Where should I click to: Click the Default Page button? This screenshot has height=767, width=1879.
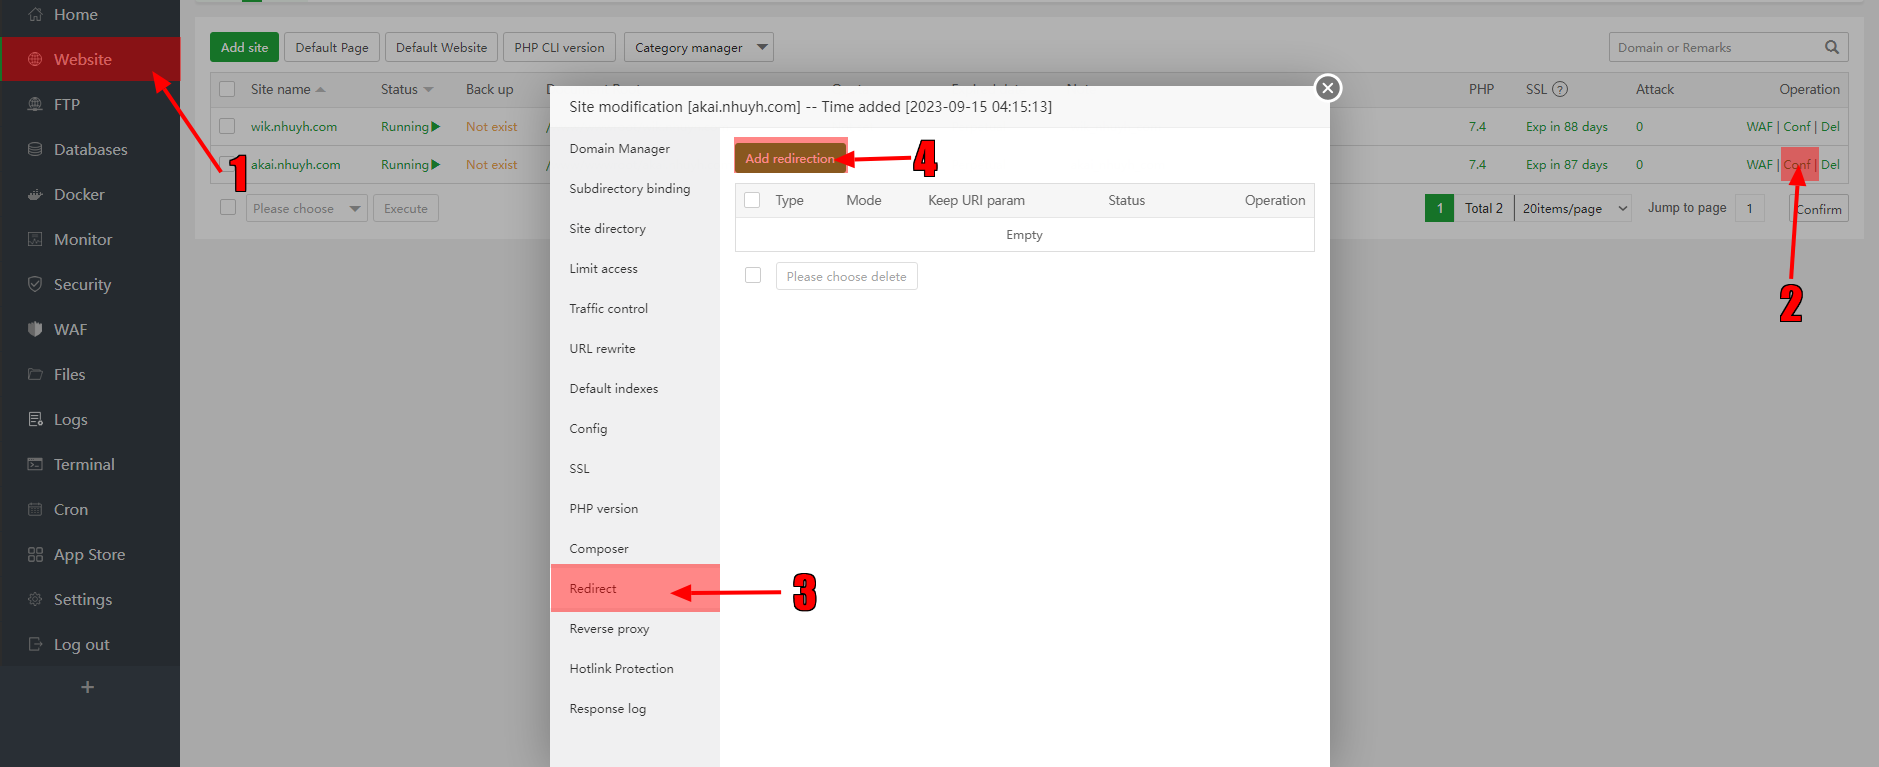coord(332,47)
